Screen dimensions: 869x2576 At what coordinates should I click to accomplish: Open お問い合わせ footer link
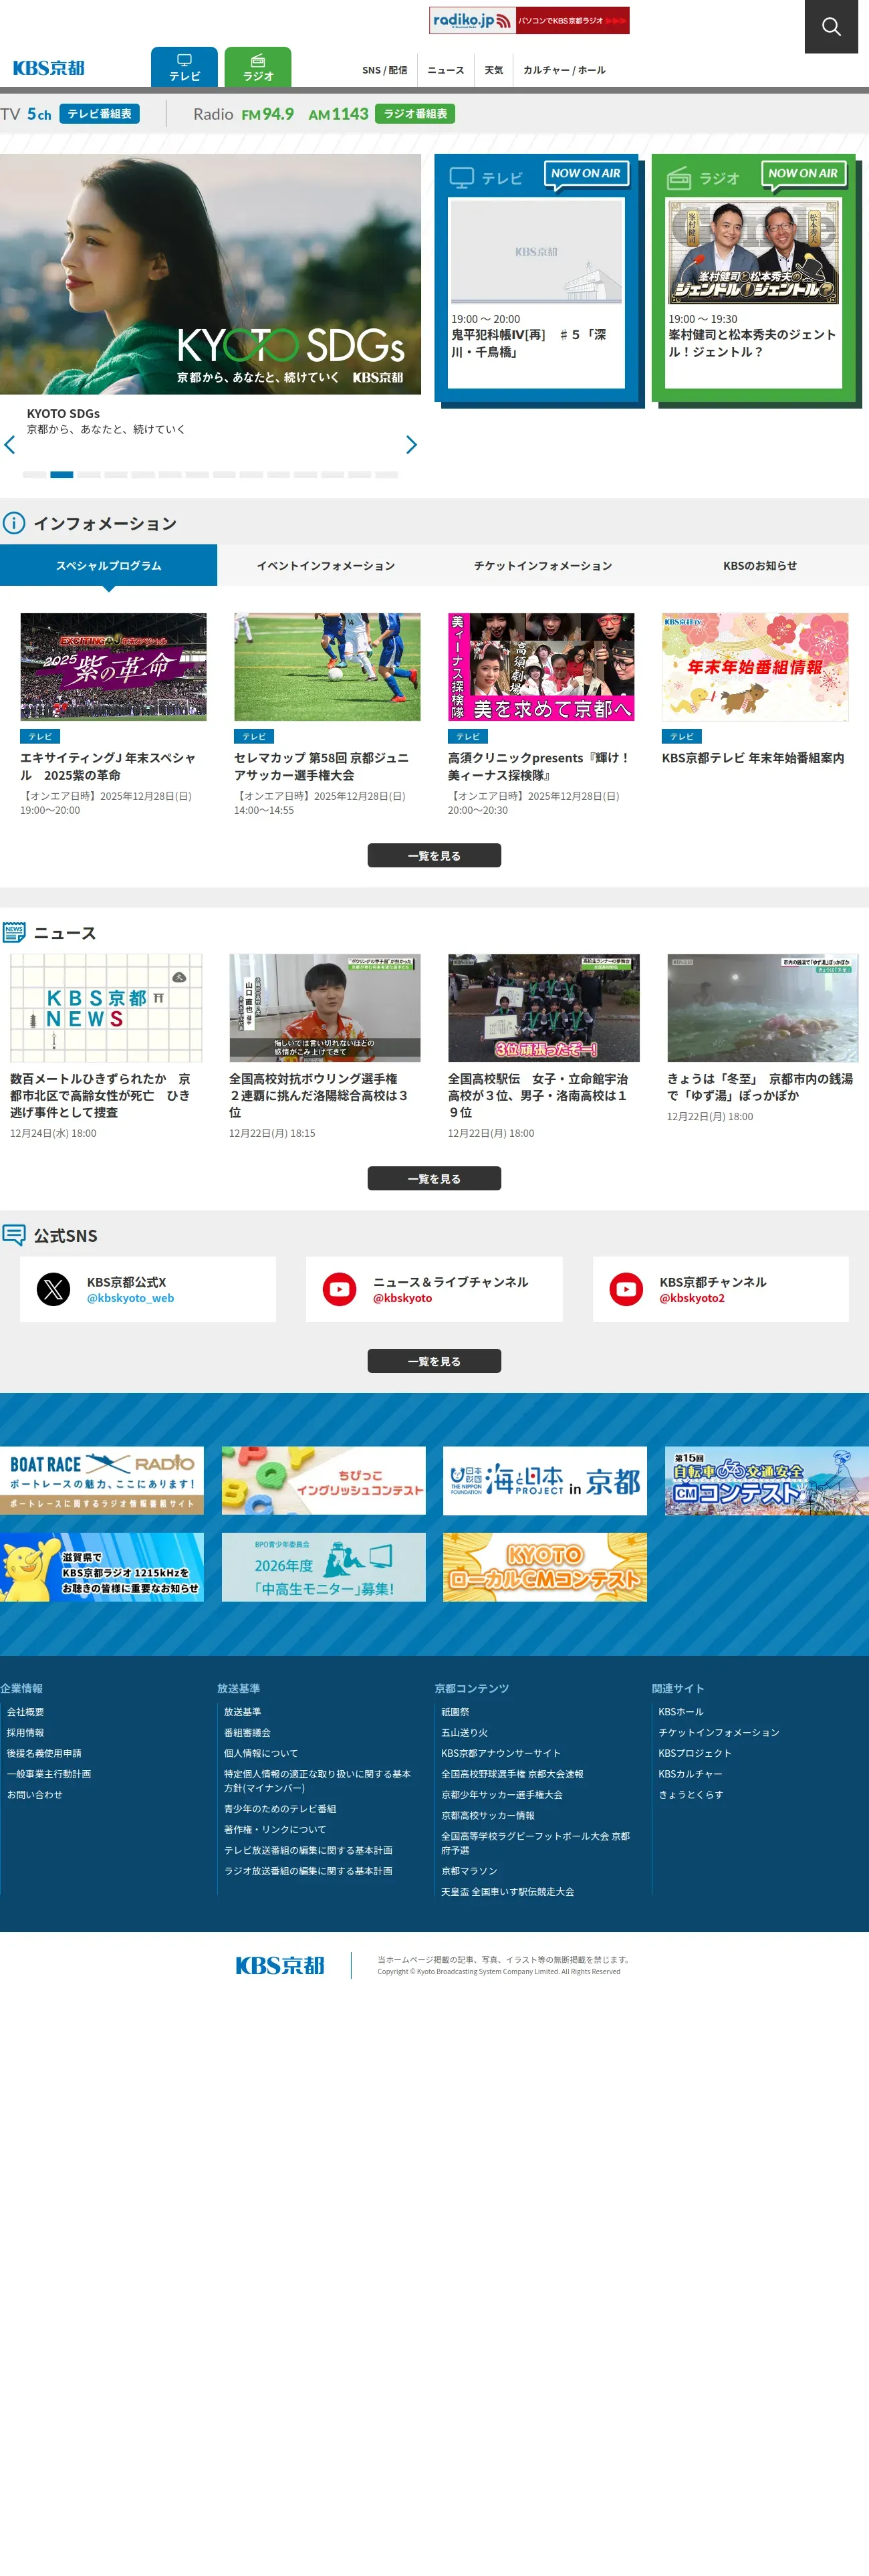[x=35, y=1795]
